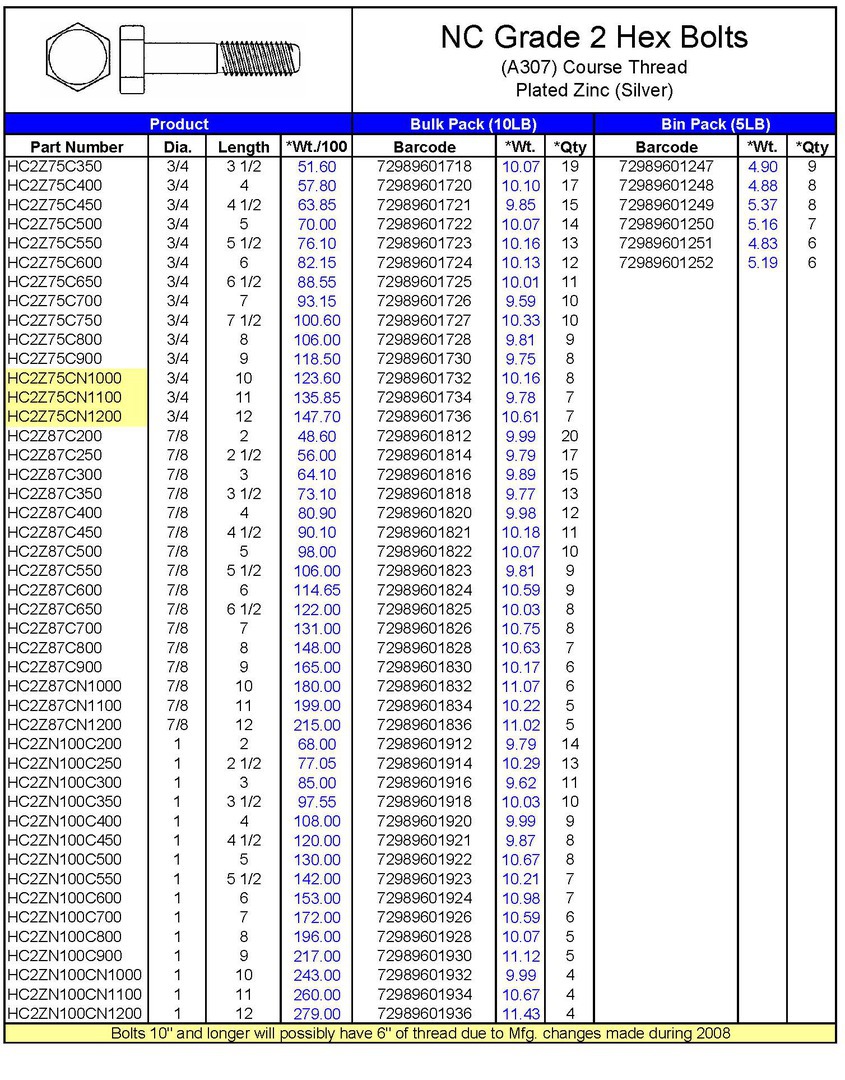The width and height of the screenshot is (845, 1080).
Task: Select the Bin Pack (5LB) header
Action: coord(714,124)
